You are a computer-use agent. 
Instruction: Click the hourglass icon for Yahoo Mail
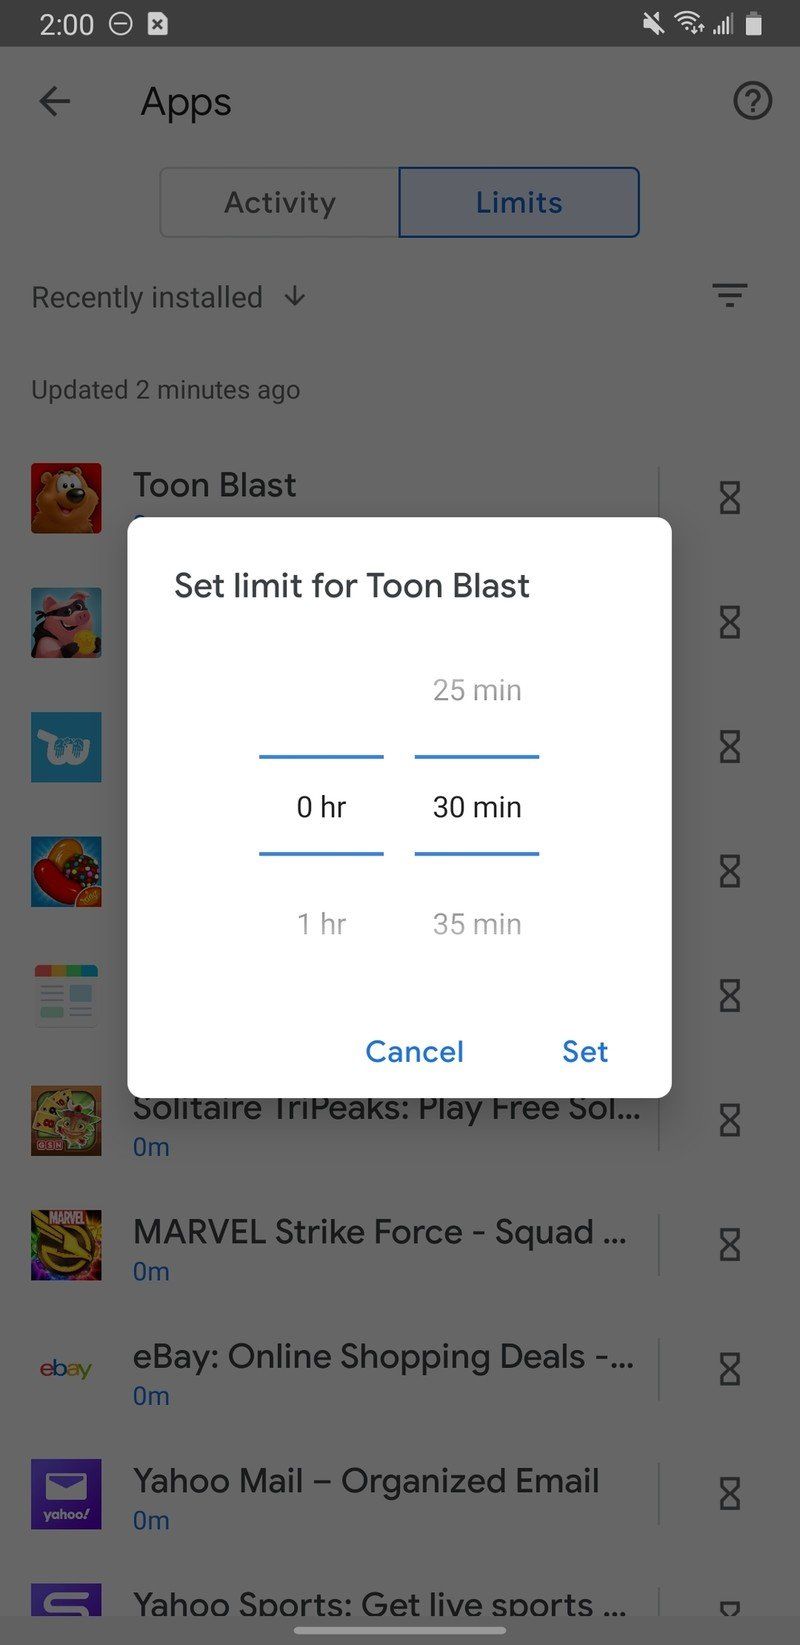[x=728, y=1494]
